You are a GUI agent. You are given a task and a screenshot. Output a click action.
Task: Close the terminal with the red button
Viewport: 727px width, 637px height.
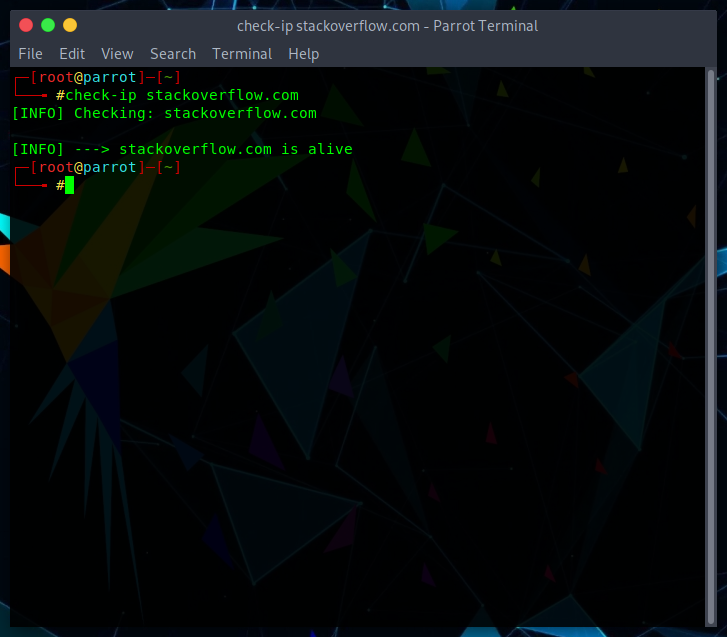point(26,25)
